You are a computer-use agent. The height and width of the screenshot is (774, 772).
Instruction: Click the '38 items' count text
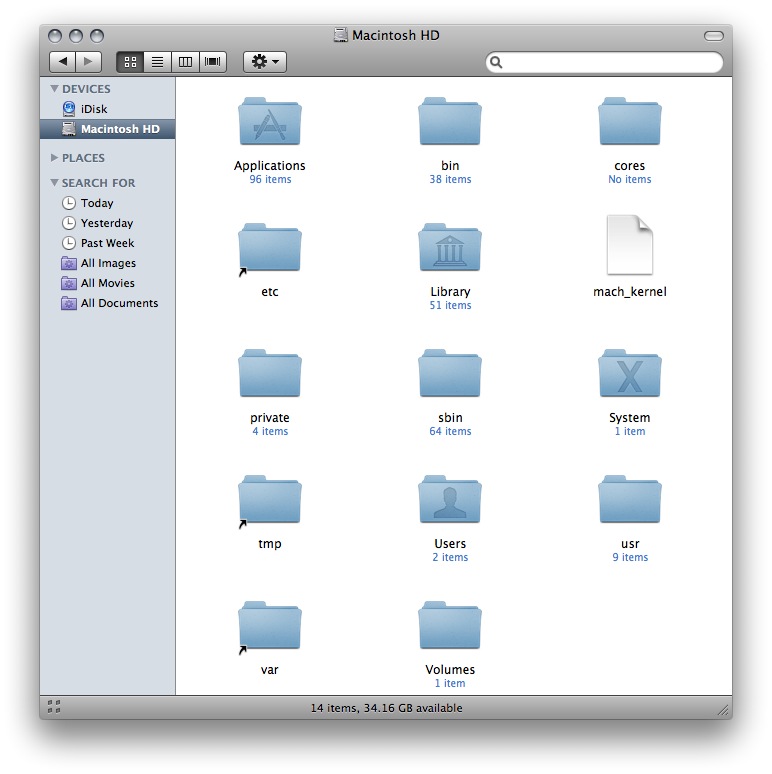(x=450, y=179)
